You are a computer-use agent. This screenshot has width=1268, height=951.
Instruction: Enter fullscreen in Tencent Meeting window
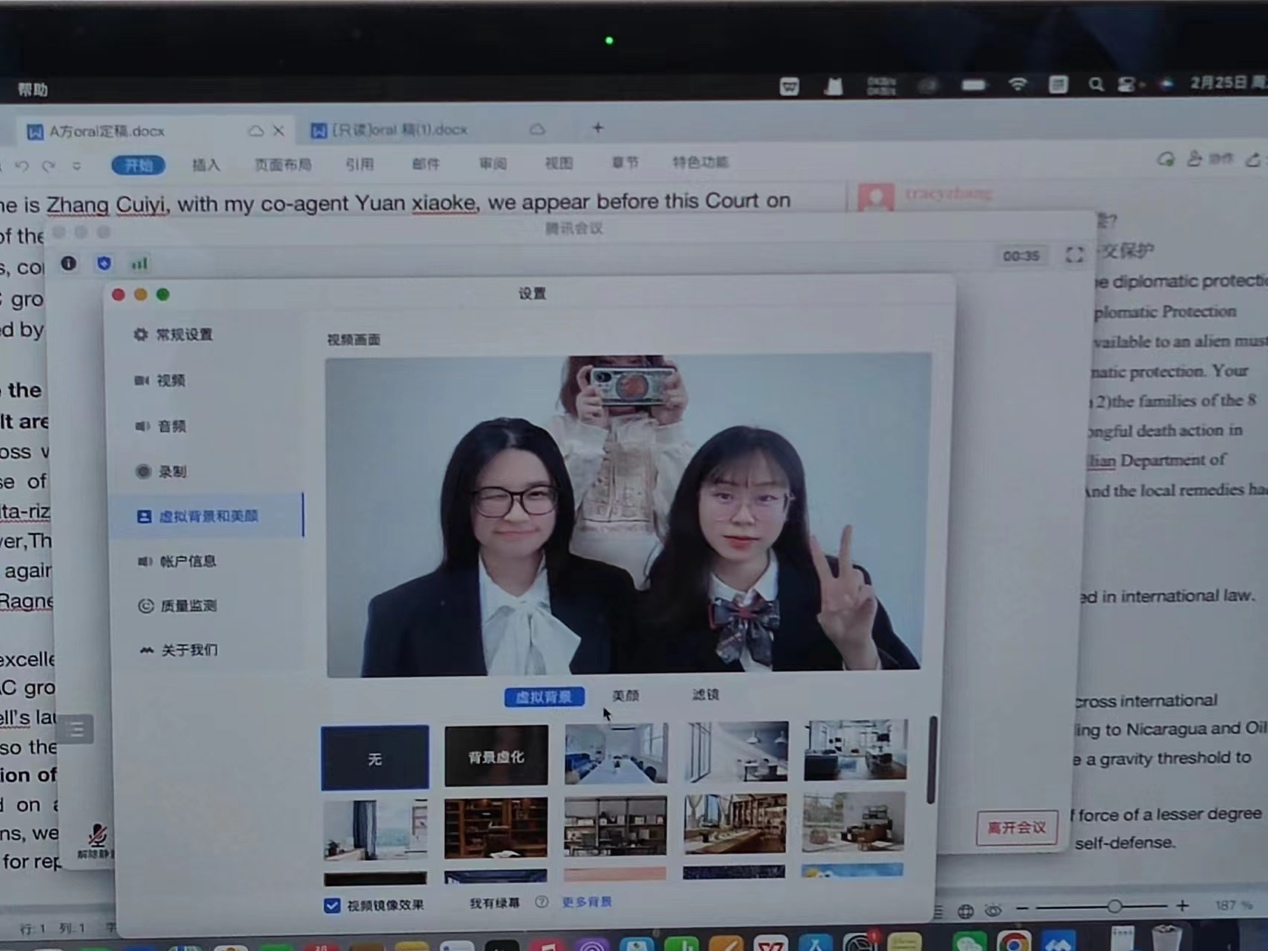pos(1075,255)
